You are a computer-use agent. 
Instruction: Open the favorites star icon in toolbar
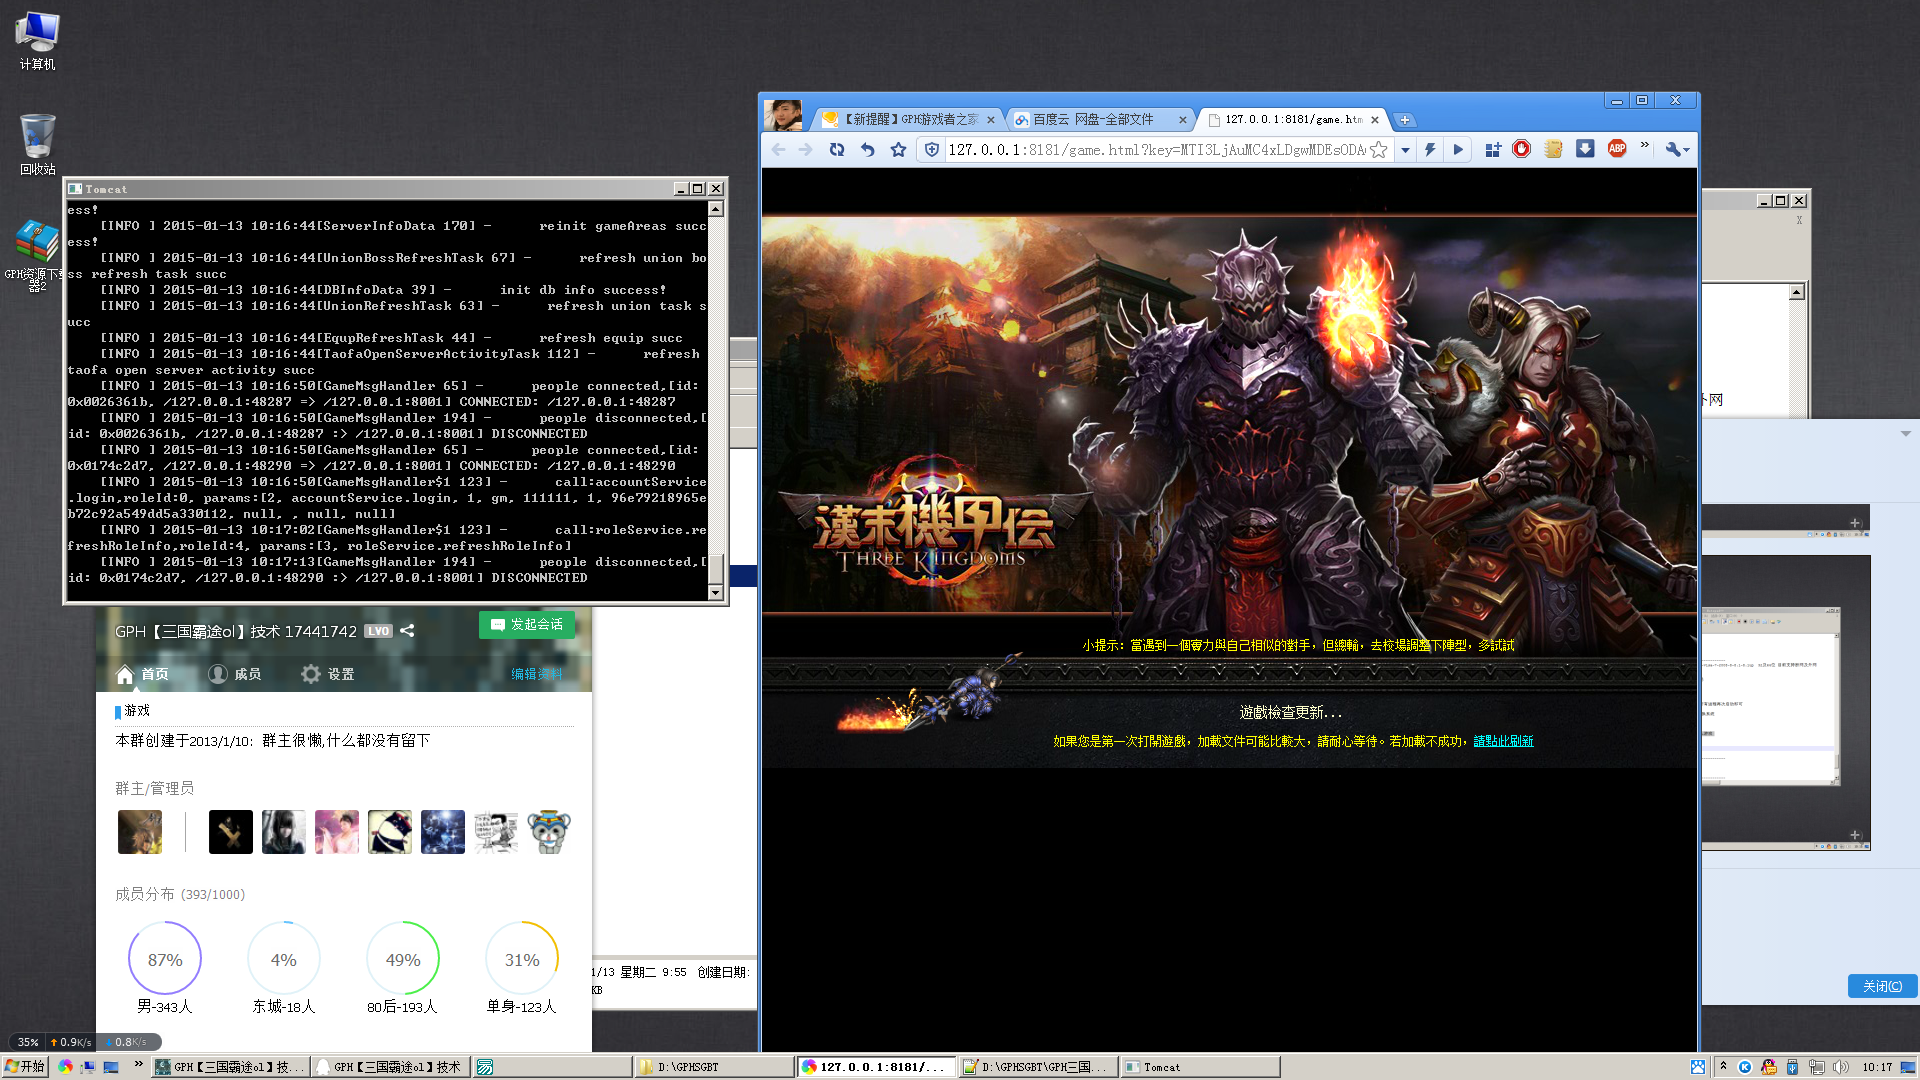pos(898,150)
